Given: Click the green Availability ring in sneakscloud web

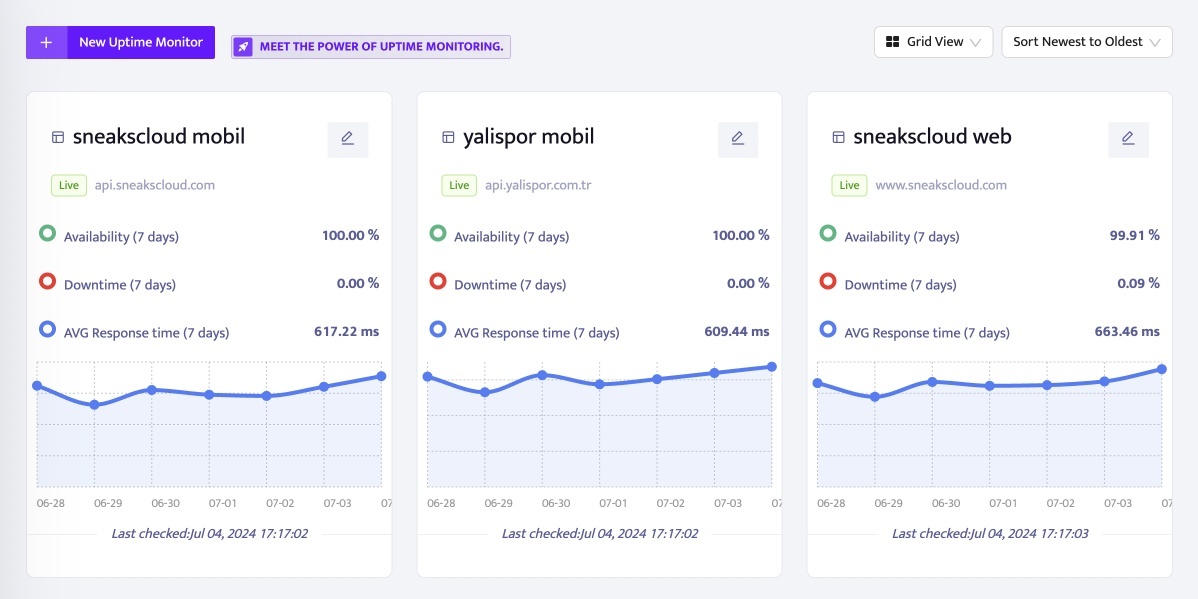Looking at the screenshot, I should (828, 234).
